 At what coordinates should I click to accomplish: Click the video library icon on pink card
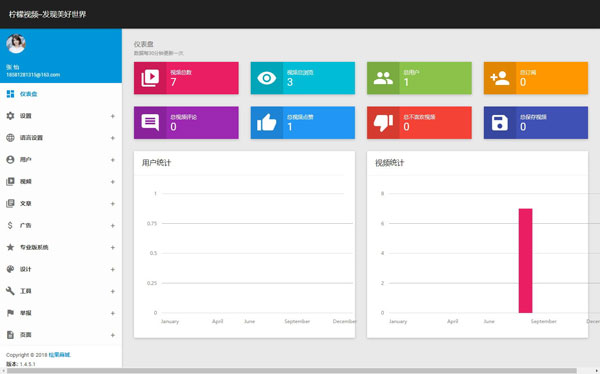click(x=150, y=78)
